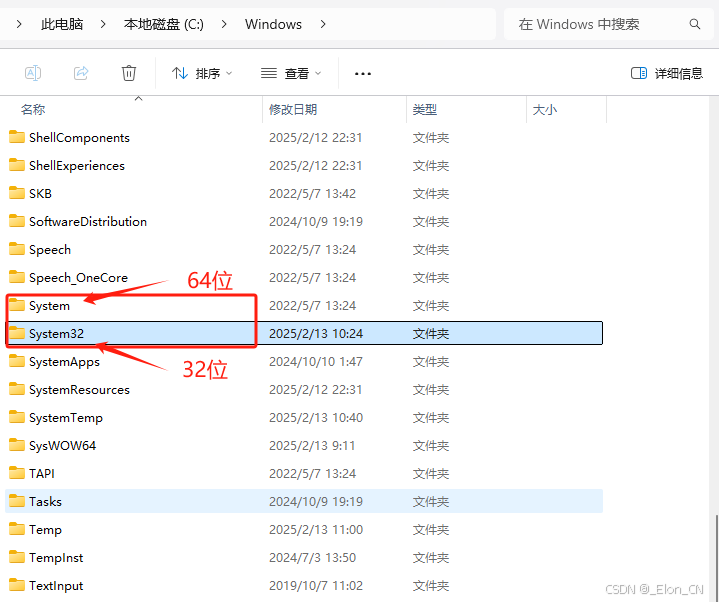Click the Share icon in the toolbar
Screen dimensions: 719x602
point(81,73)
